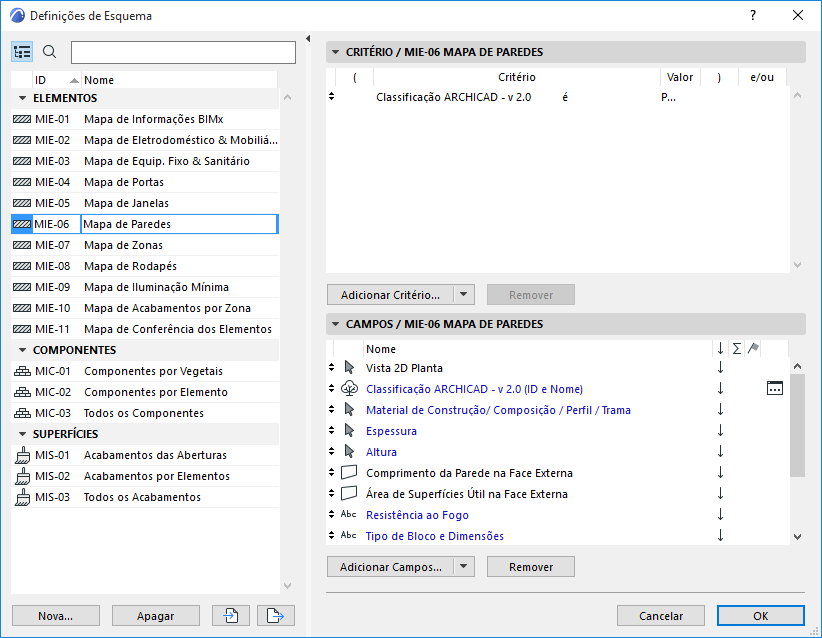Click the Mapa de Paredes name edit field
The width and height of the screenshot is (822, 638).
(179, 224)
